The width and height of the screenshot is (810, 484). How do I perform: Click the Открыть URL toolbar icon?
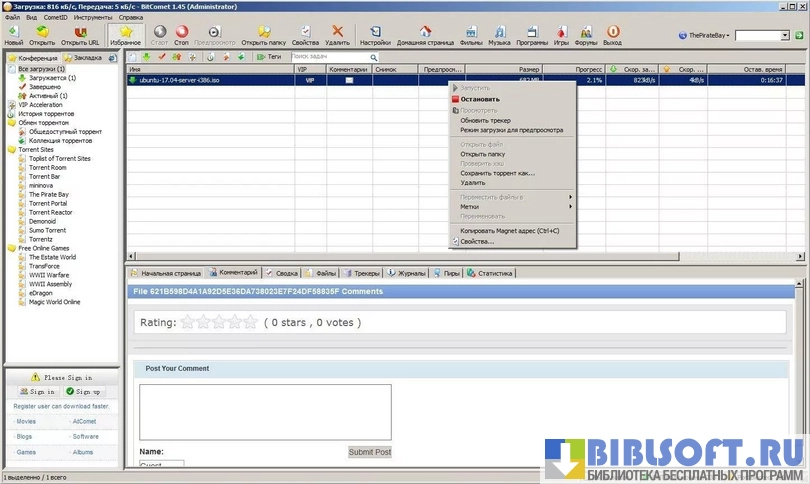[80, 35]
